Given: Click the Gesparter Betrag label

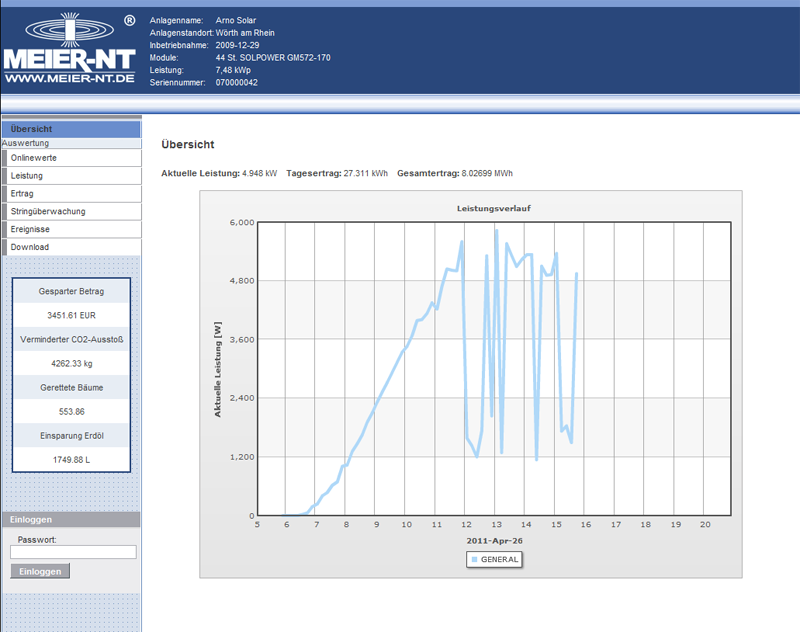Looking at the screenshot, I should [x=71, y=291].
